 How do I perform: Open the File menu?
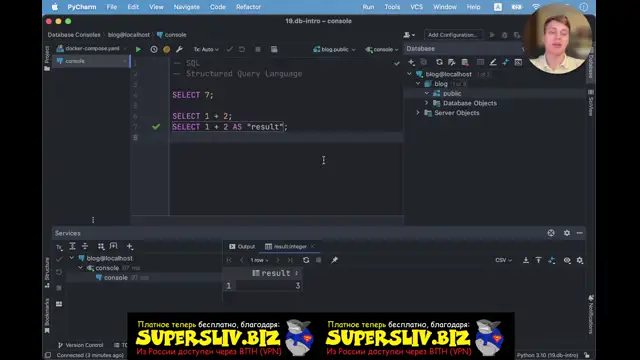111,7
